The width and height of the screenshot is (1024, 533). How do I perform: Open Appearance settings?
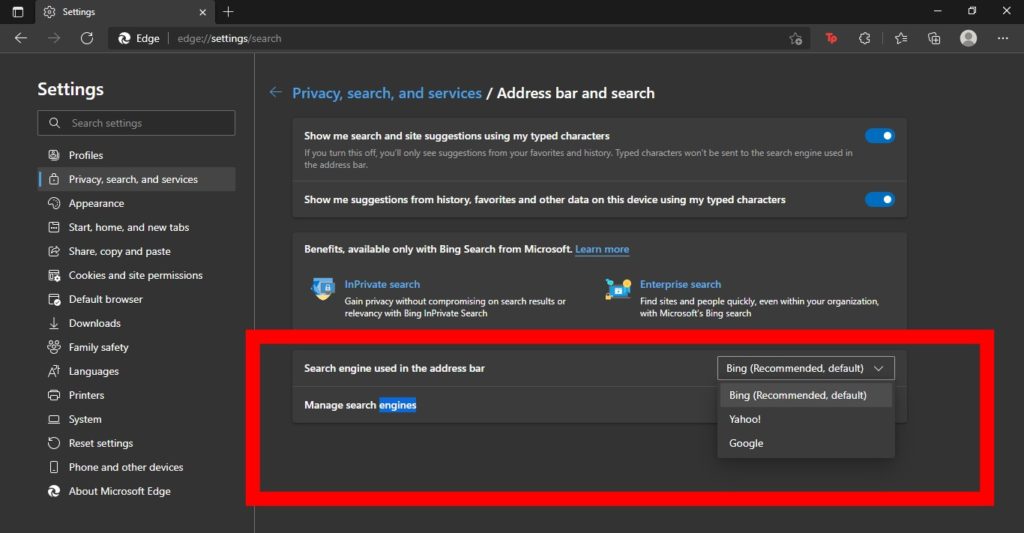point(136,203)
